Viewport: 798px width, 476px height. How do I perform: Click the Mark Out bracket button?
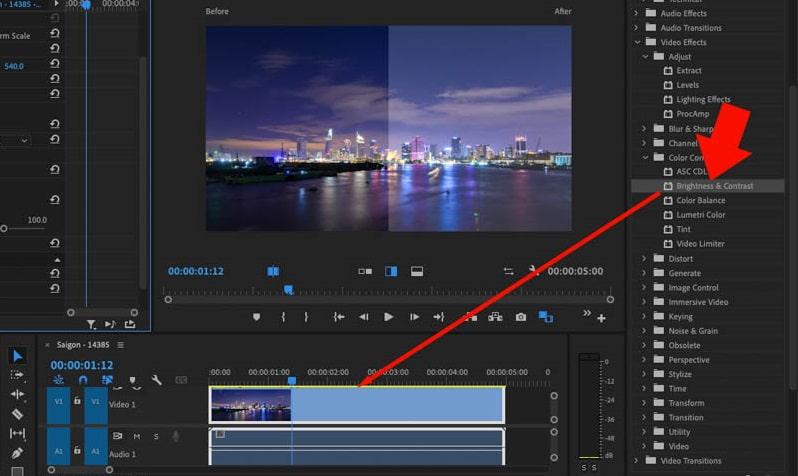[x=306, y=317]
